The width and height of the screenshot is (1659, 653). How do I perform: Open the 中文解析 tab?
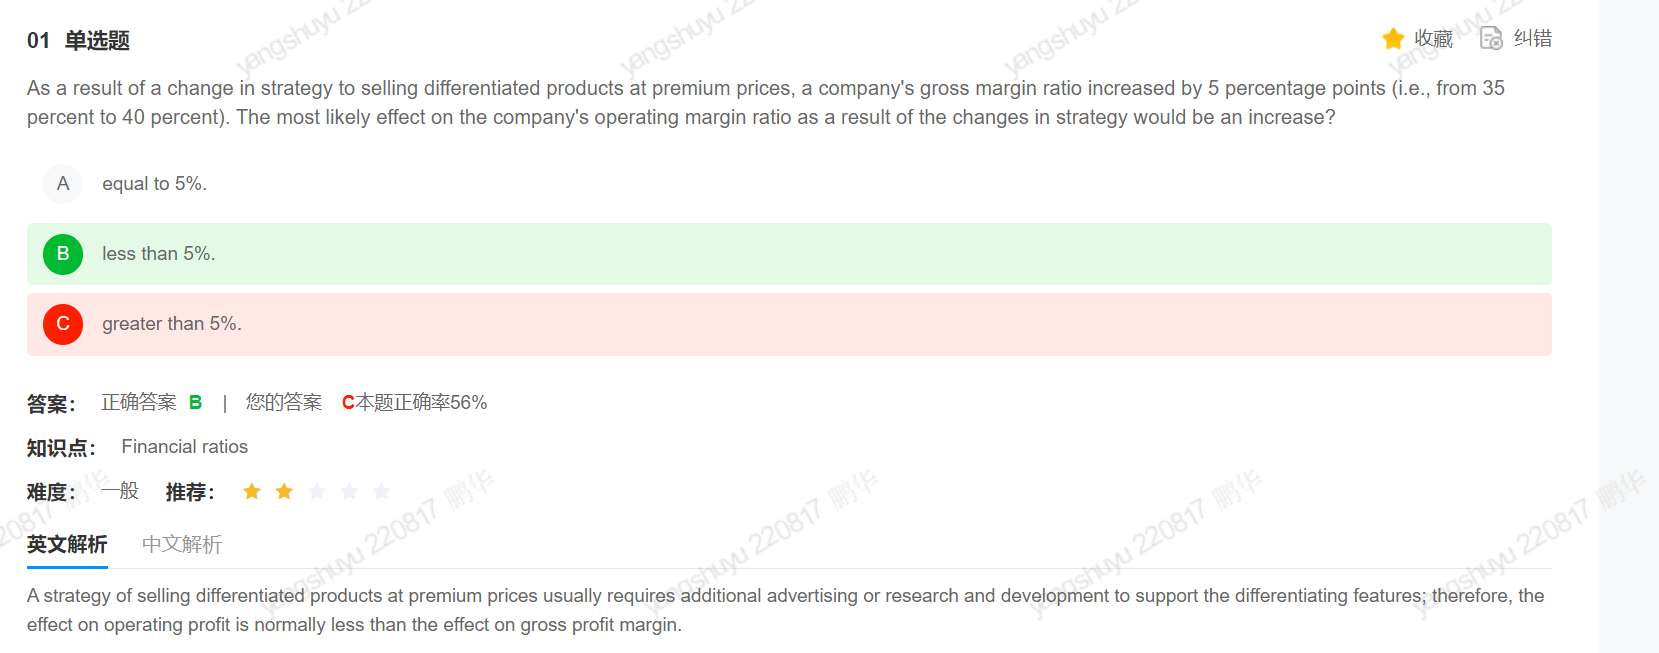tap(182, 544)
